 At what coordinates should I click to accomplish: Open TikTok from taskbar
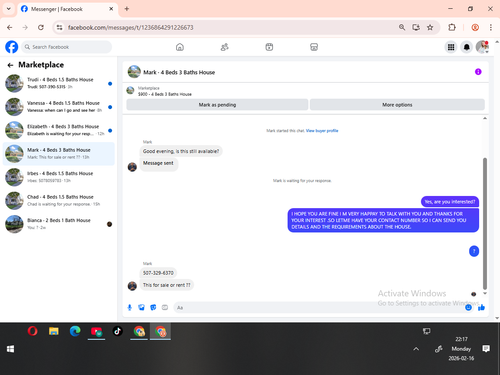tap(118, 331)
